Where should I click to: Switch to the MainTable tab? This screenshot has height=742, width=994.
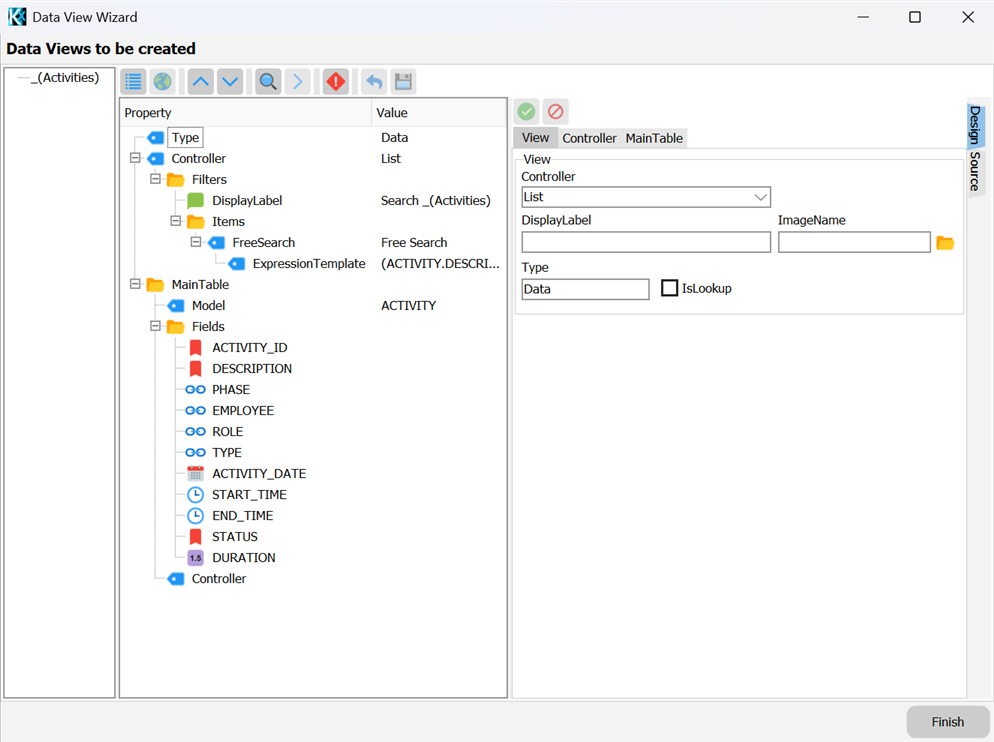click(654, 138)
